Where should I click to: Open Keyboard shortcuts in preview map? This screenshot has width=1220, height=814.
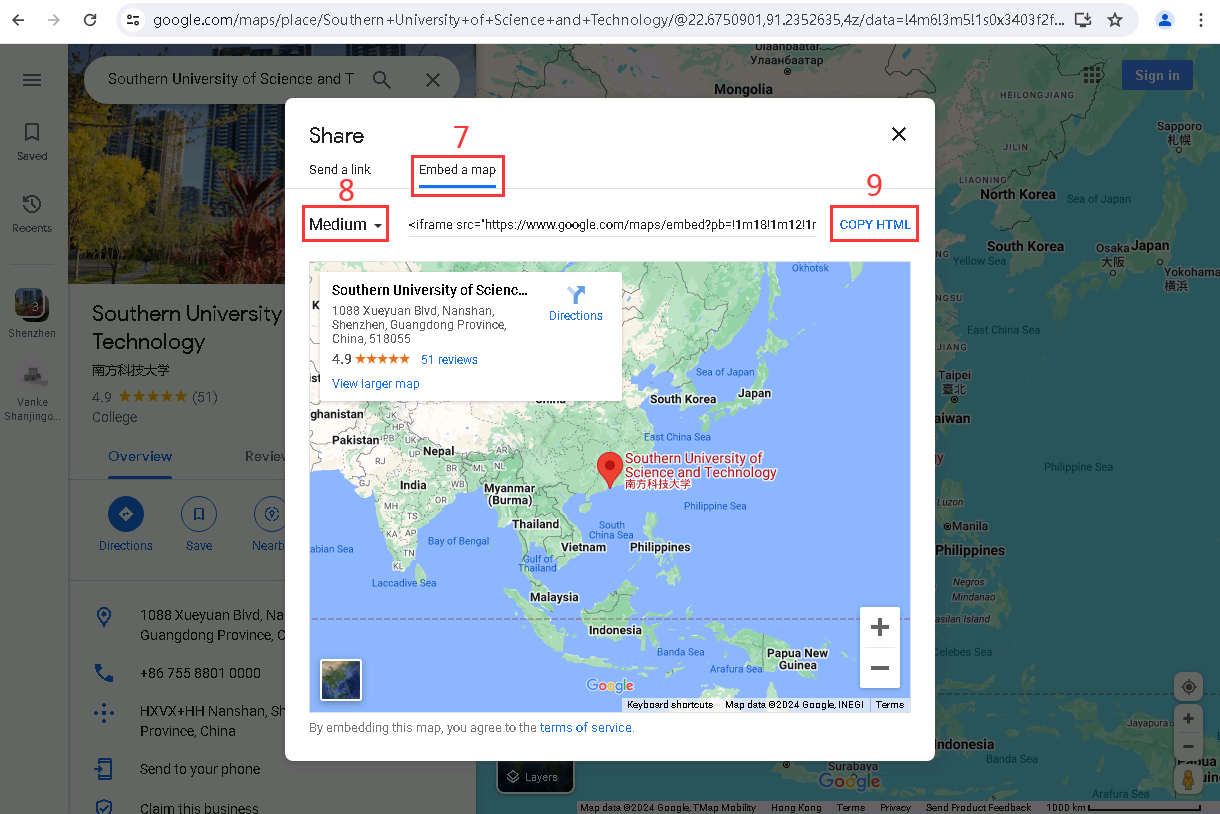pos(670,705)
